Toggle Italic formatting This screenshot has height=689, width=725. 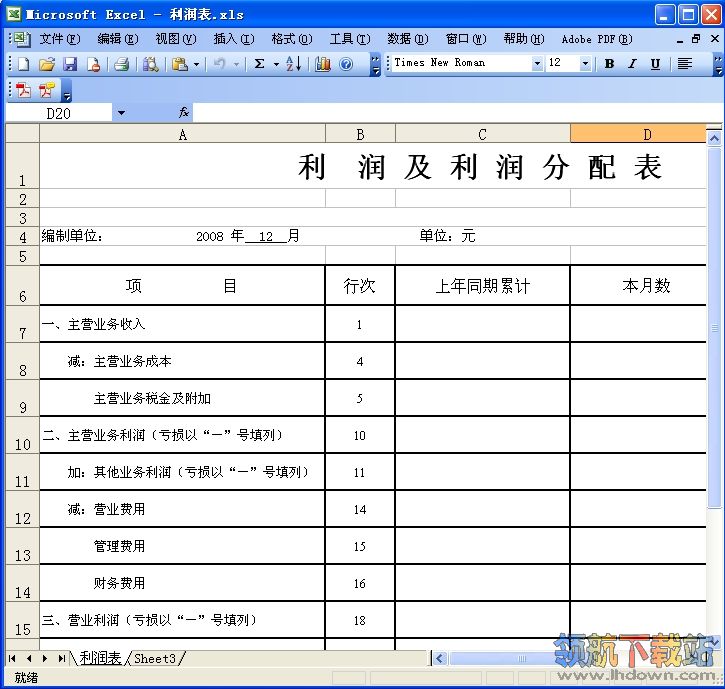click(632, 64)
